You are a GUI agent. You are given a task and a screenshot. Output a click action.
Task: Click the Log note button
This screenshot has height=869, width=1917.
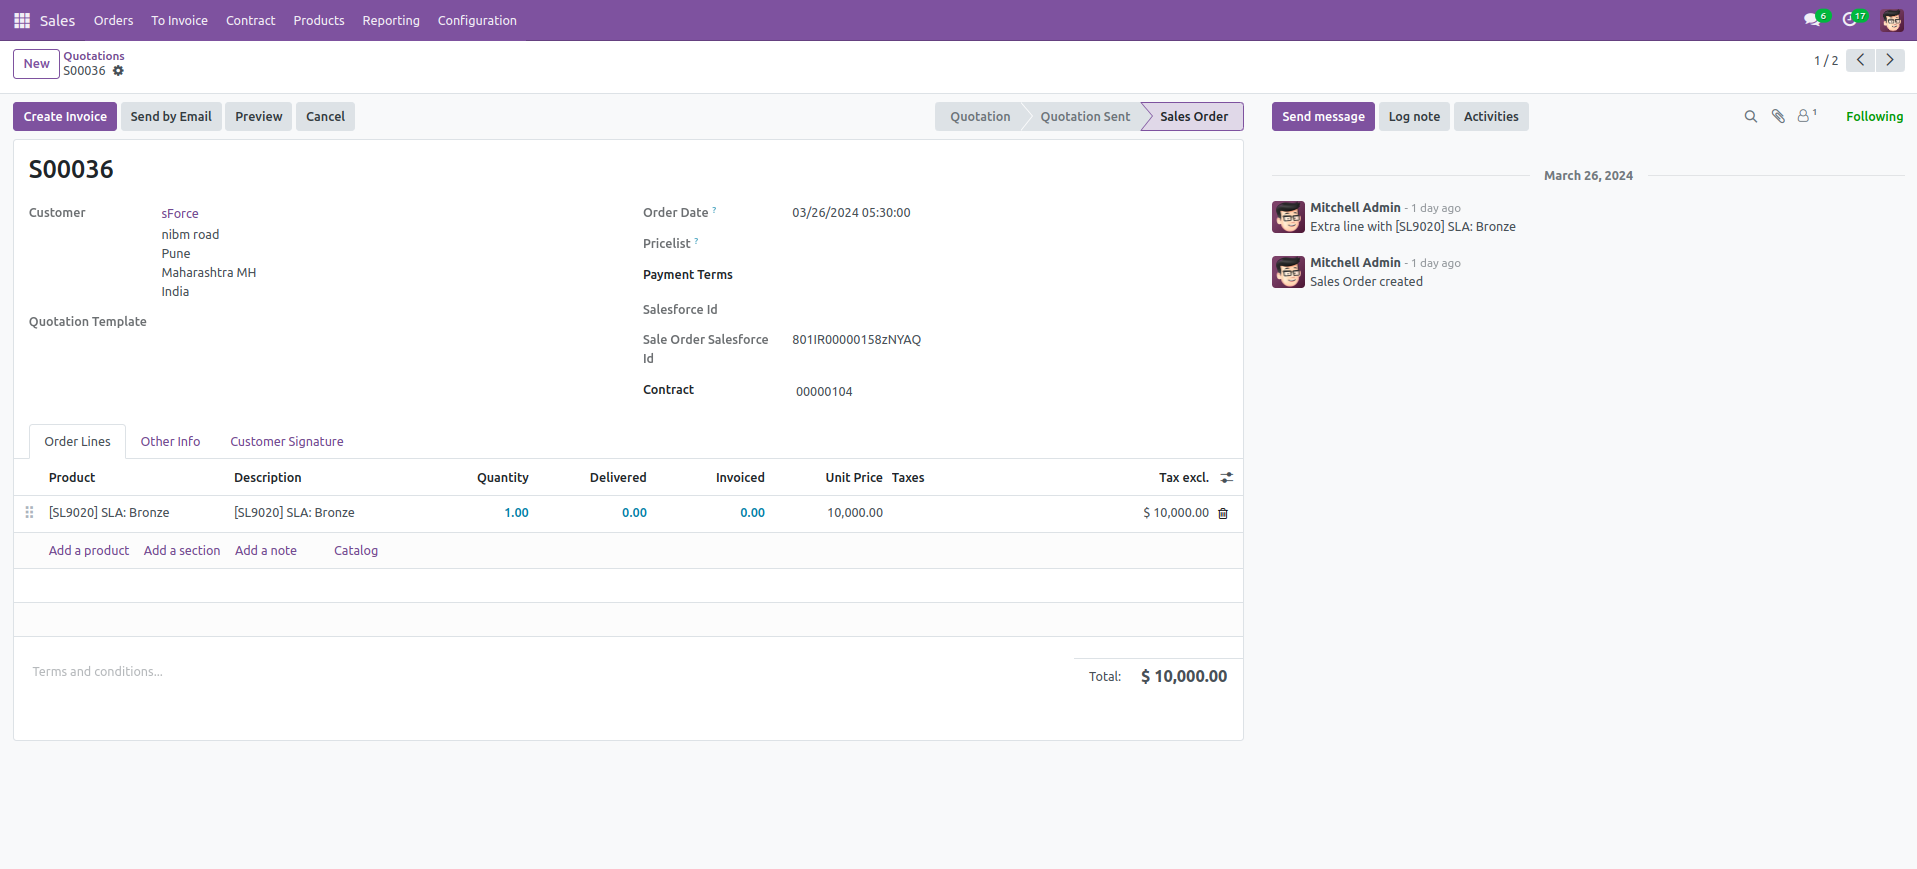pos(1414,117)
